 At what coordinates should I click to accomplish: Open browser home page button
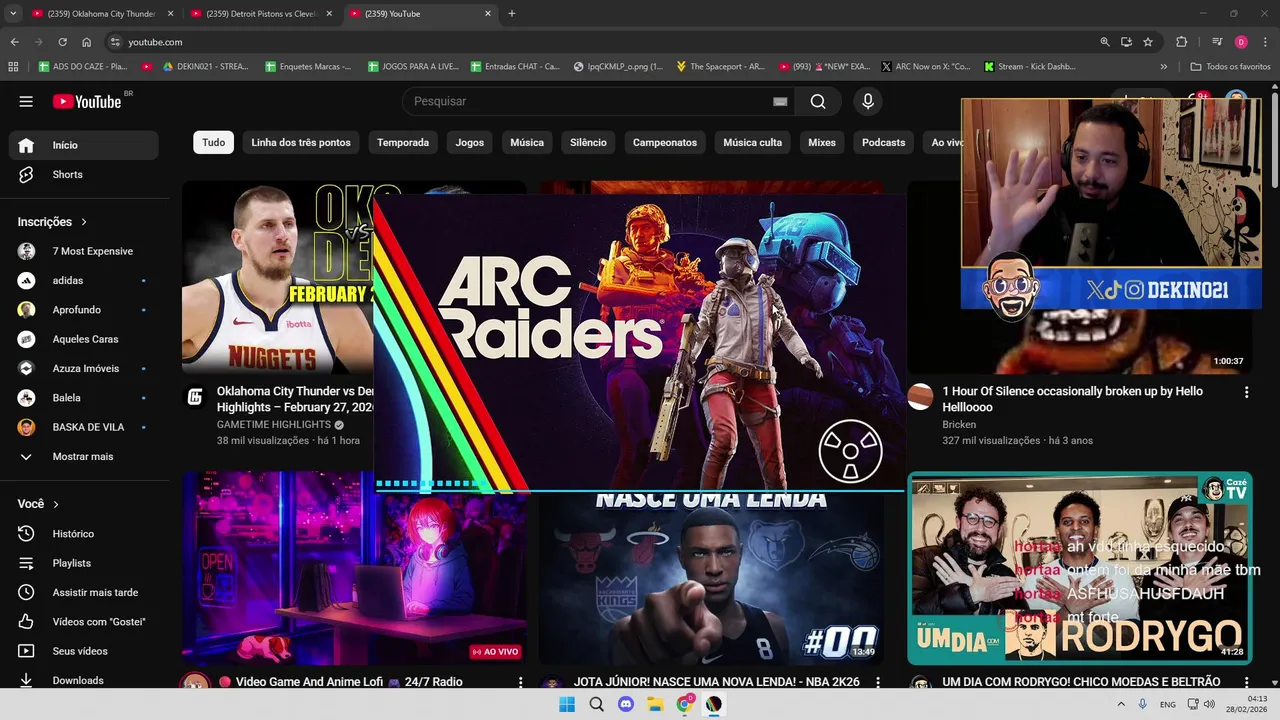pos(86,42)
